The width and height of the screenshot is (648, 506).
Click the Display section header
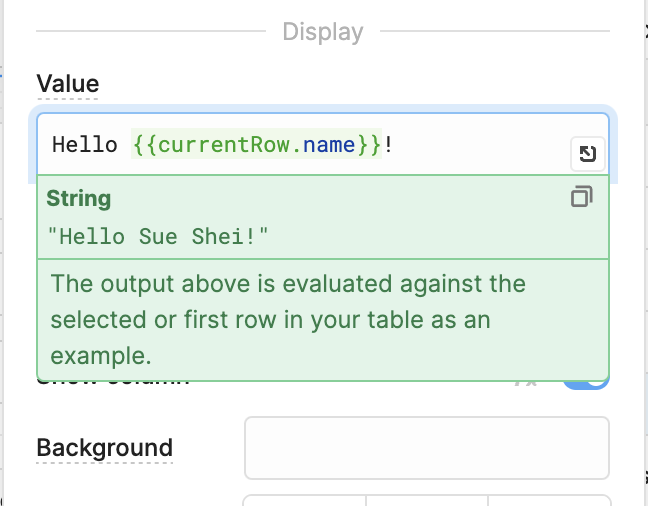[x=322, y=32]
